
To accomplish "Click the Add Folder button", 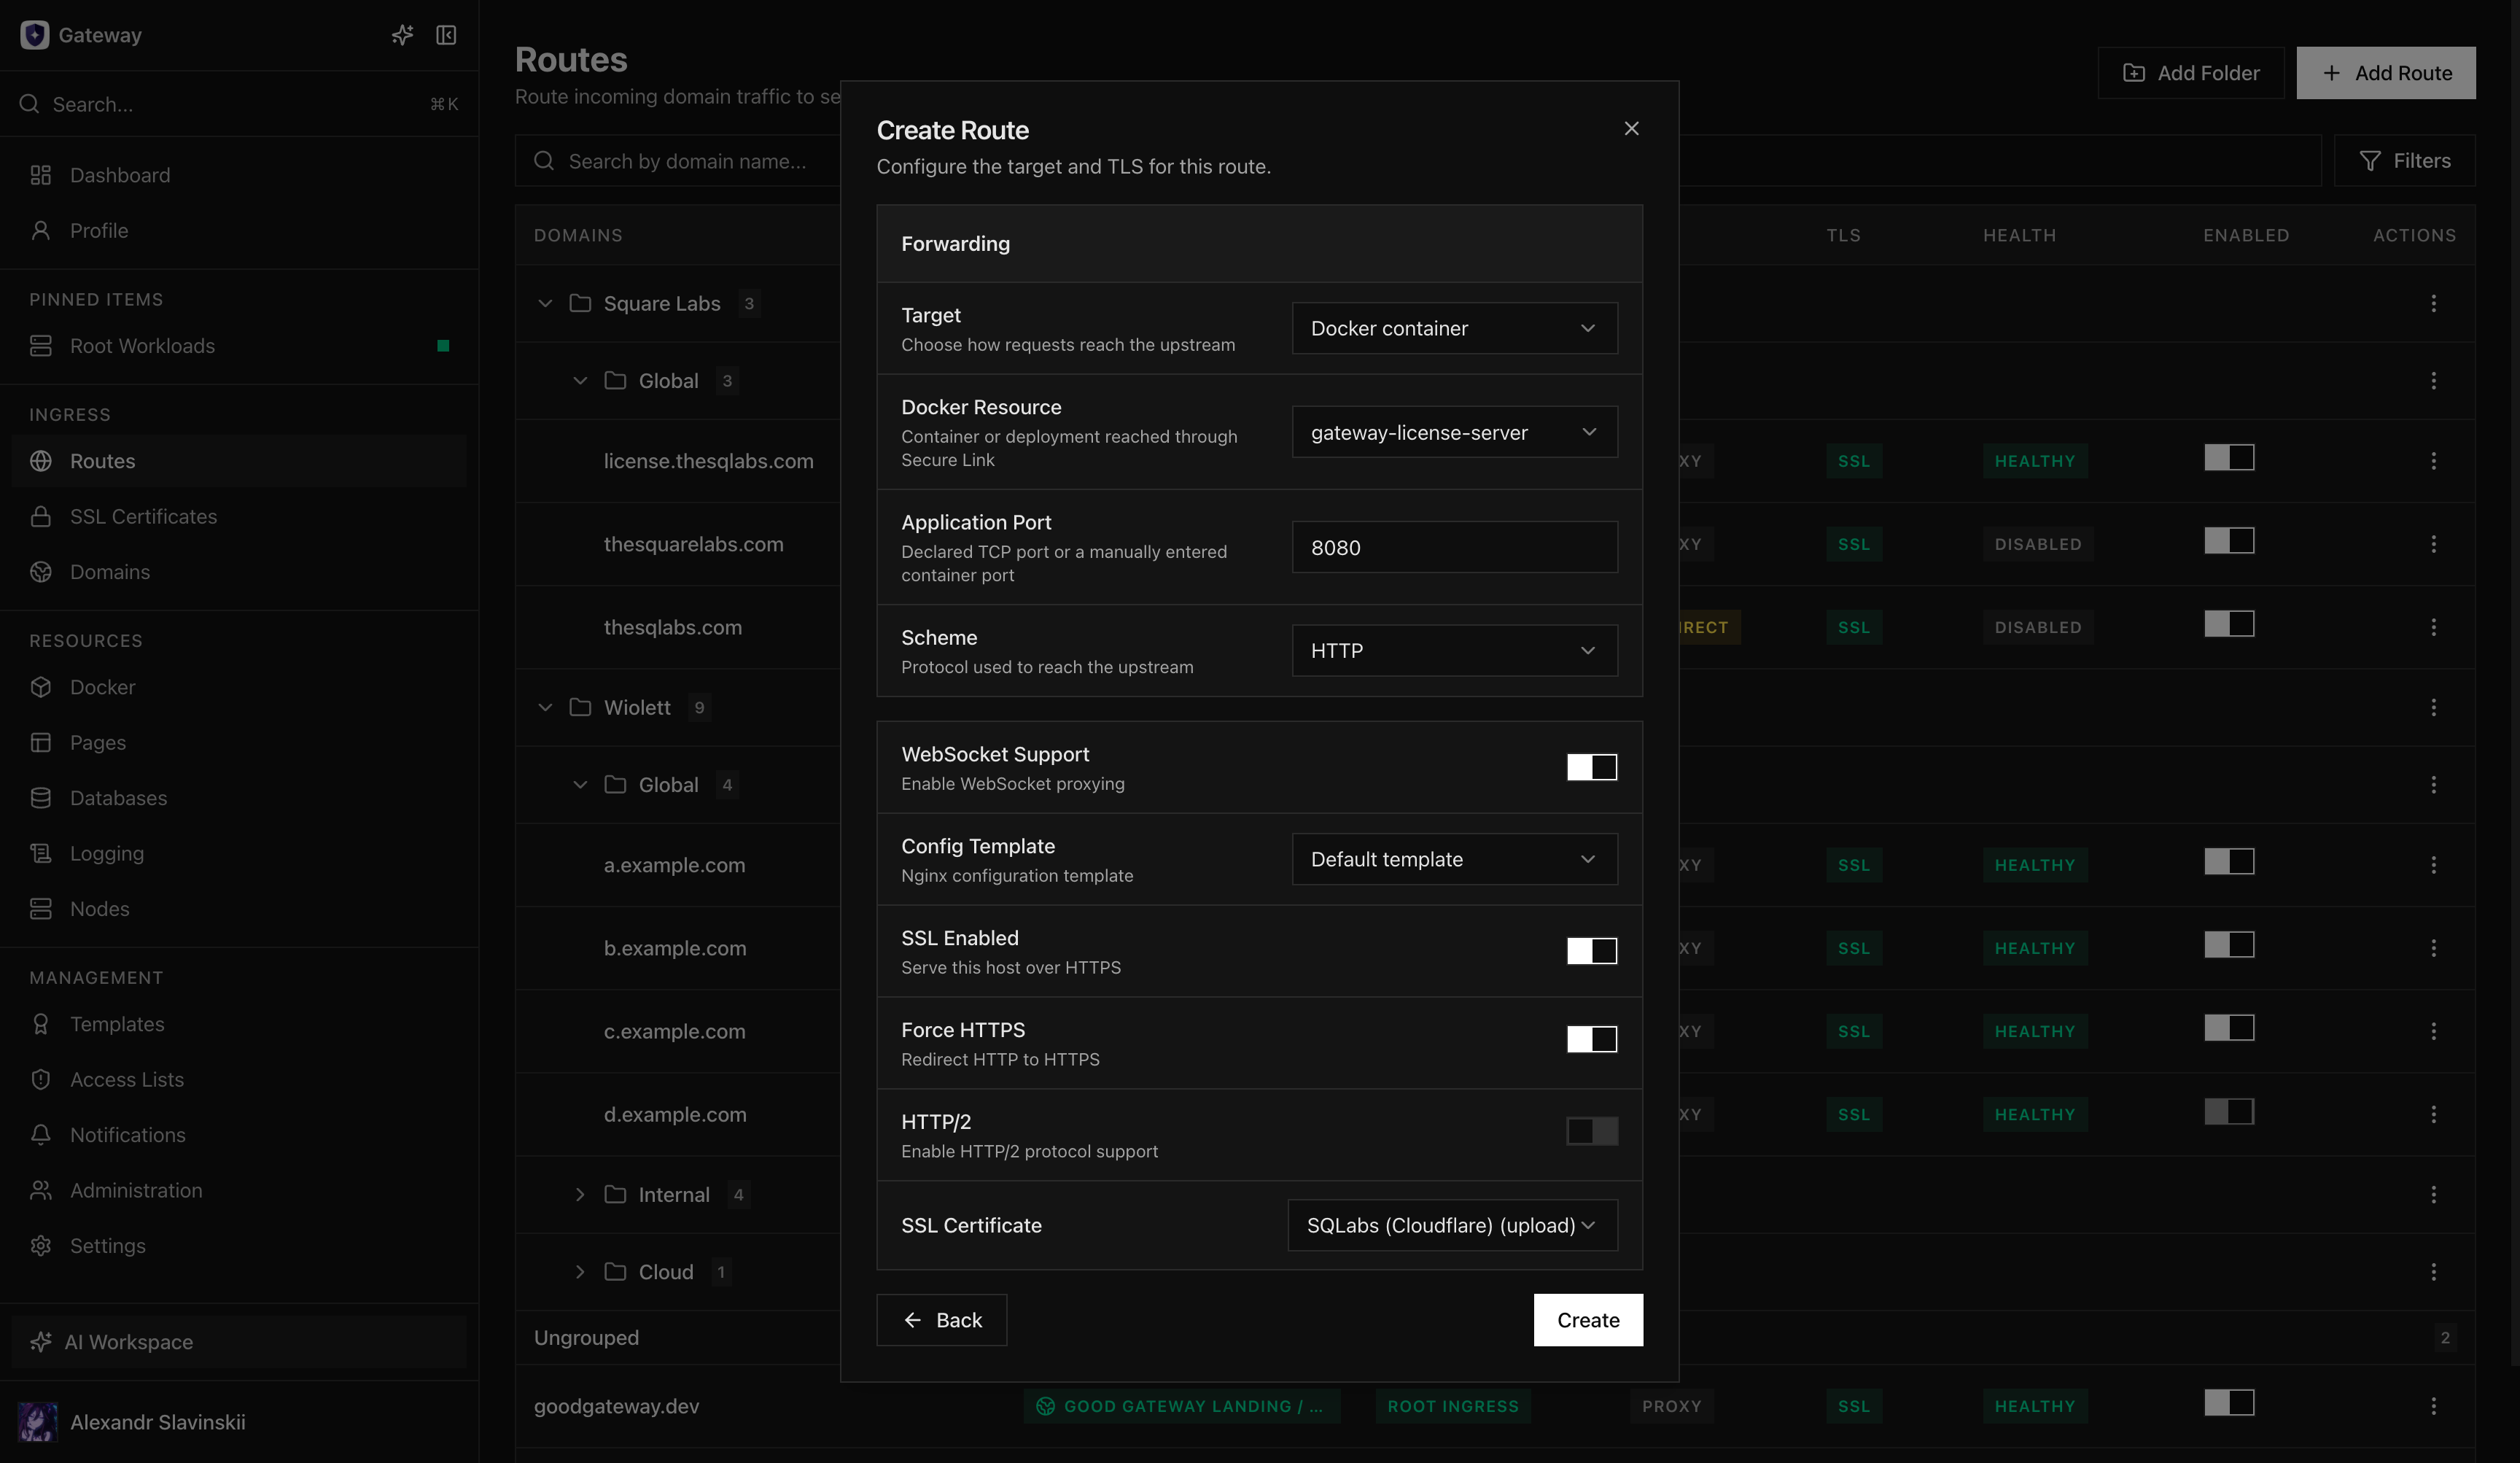I will click(2190, 73).
